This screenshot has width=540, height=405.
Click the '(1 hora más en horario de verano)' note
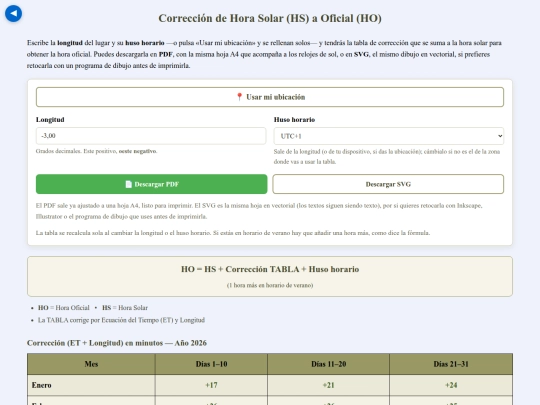point(270,285)
